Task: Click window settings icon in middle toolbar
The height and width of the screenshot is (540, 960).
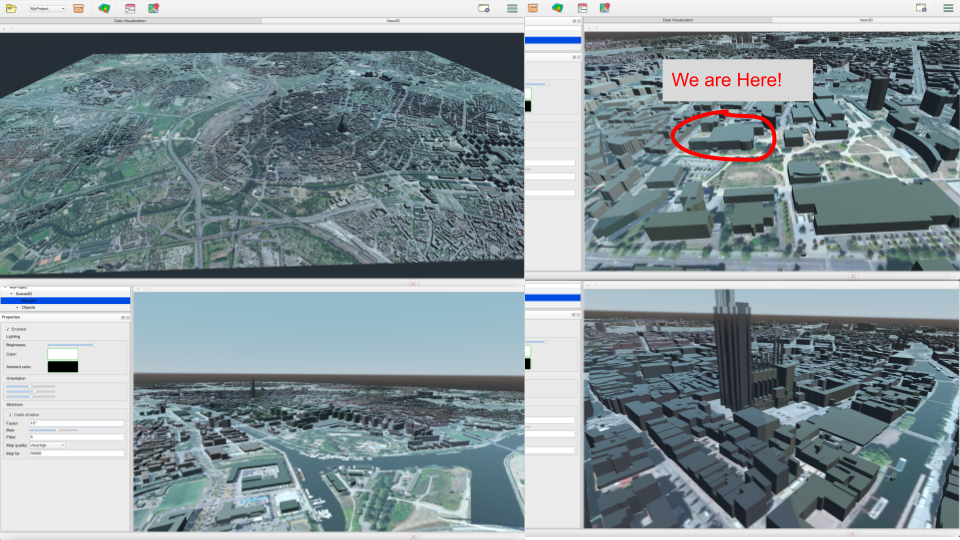Action: [x=484, y=8]
